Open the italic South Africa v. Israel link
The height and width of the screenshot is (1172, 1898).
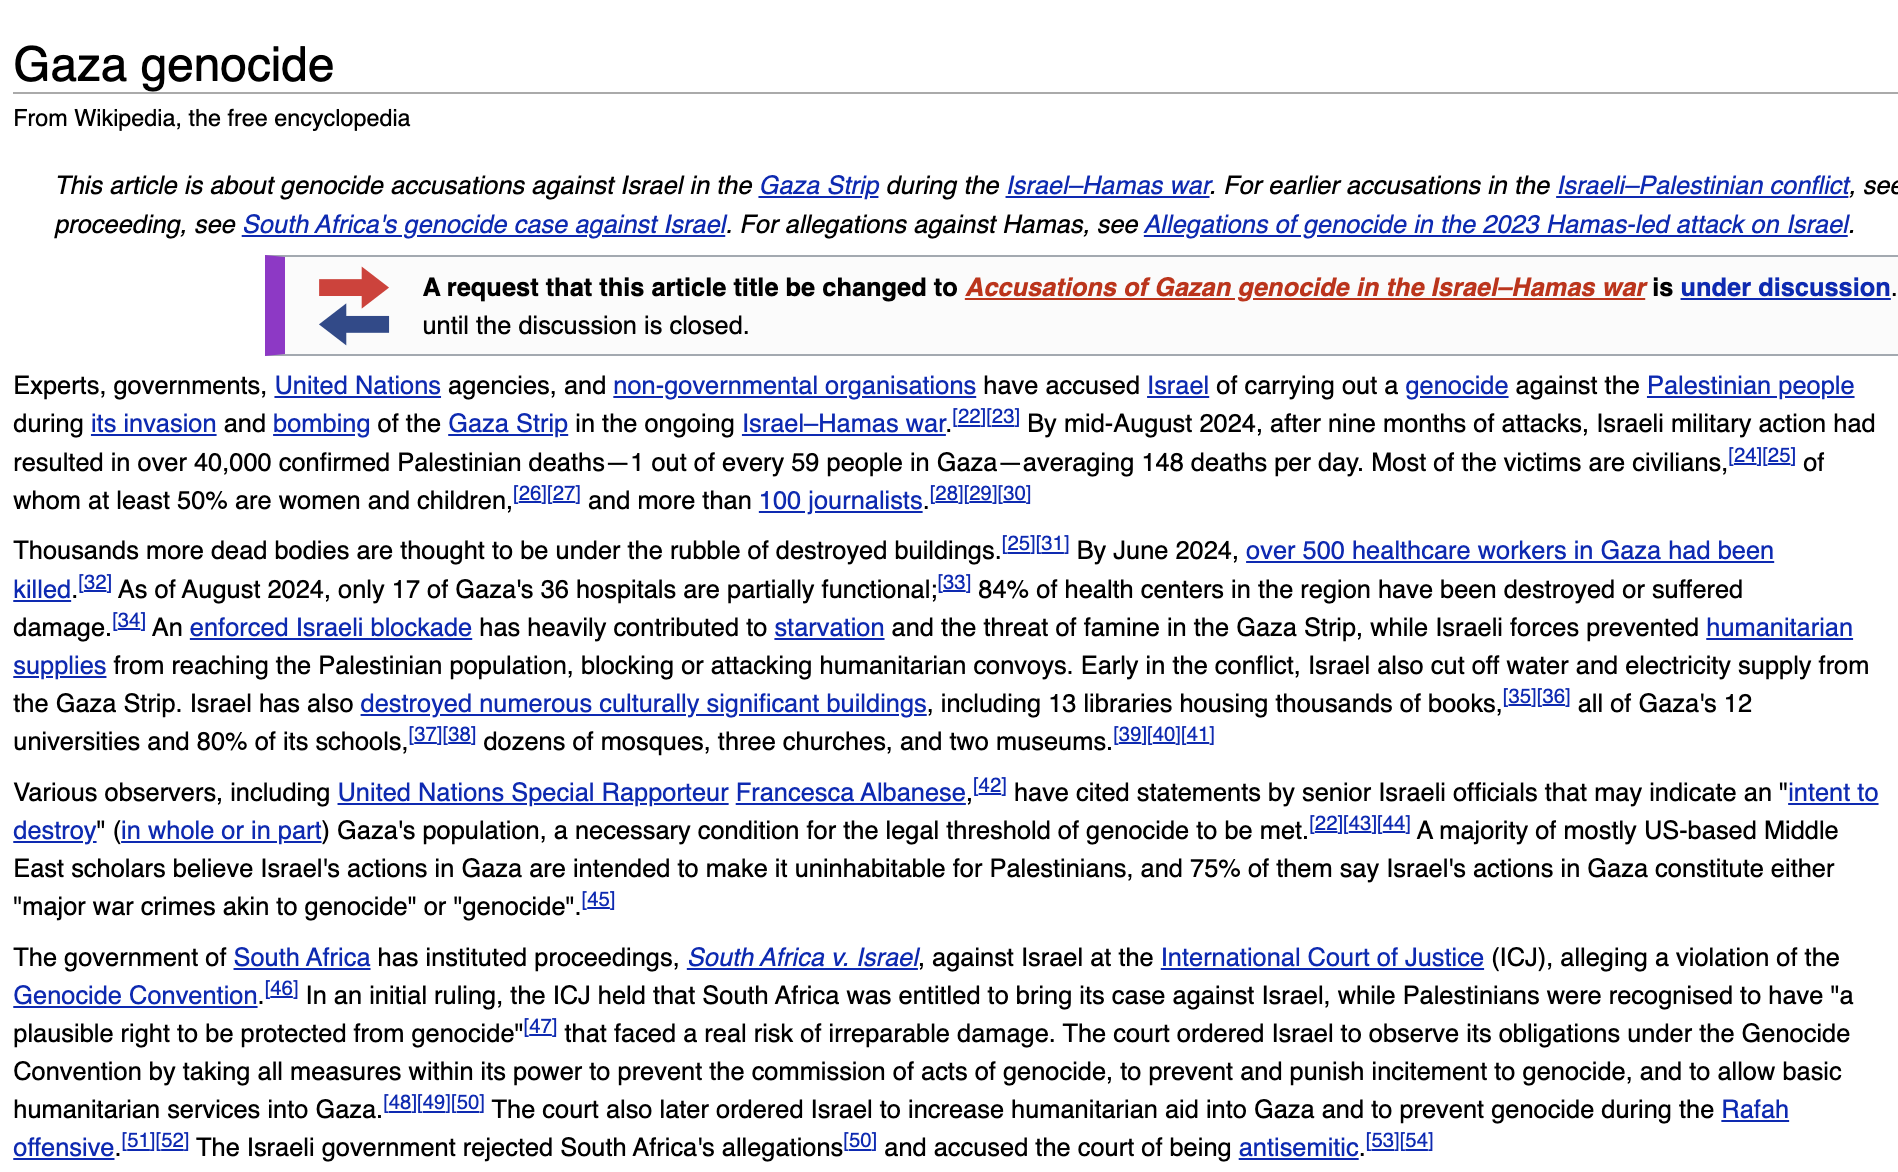coord(803,958)
